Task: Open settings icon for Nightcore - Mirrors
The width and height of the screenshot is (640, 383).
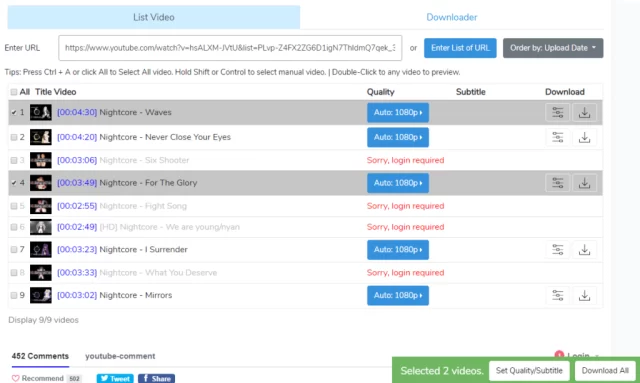Action: (x=558, y=295)
